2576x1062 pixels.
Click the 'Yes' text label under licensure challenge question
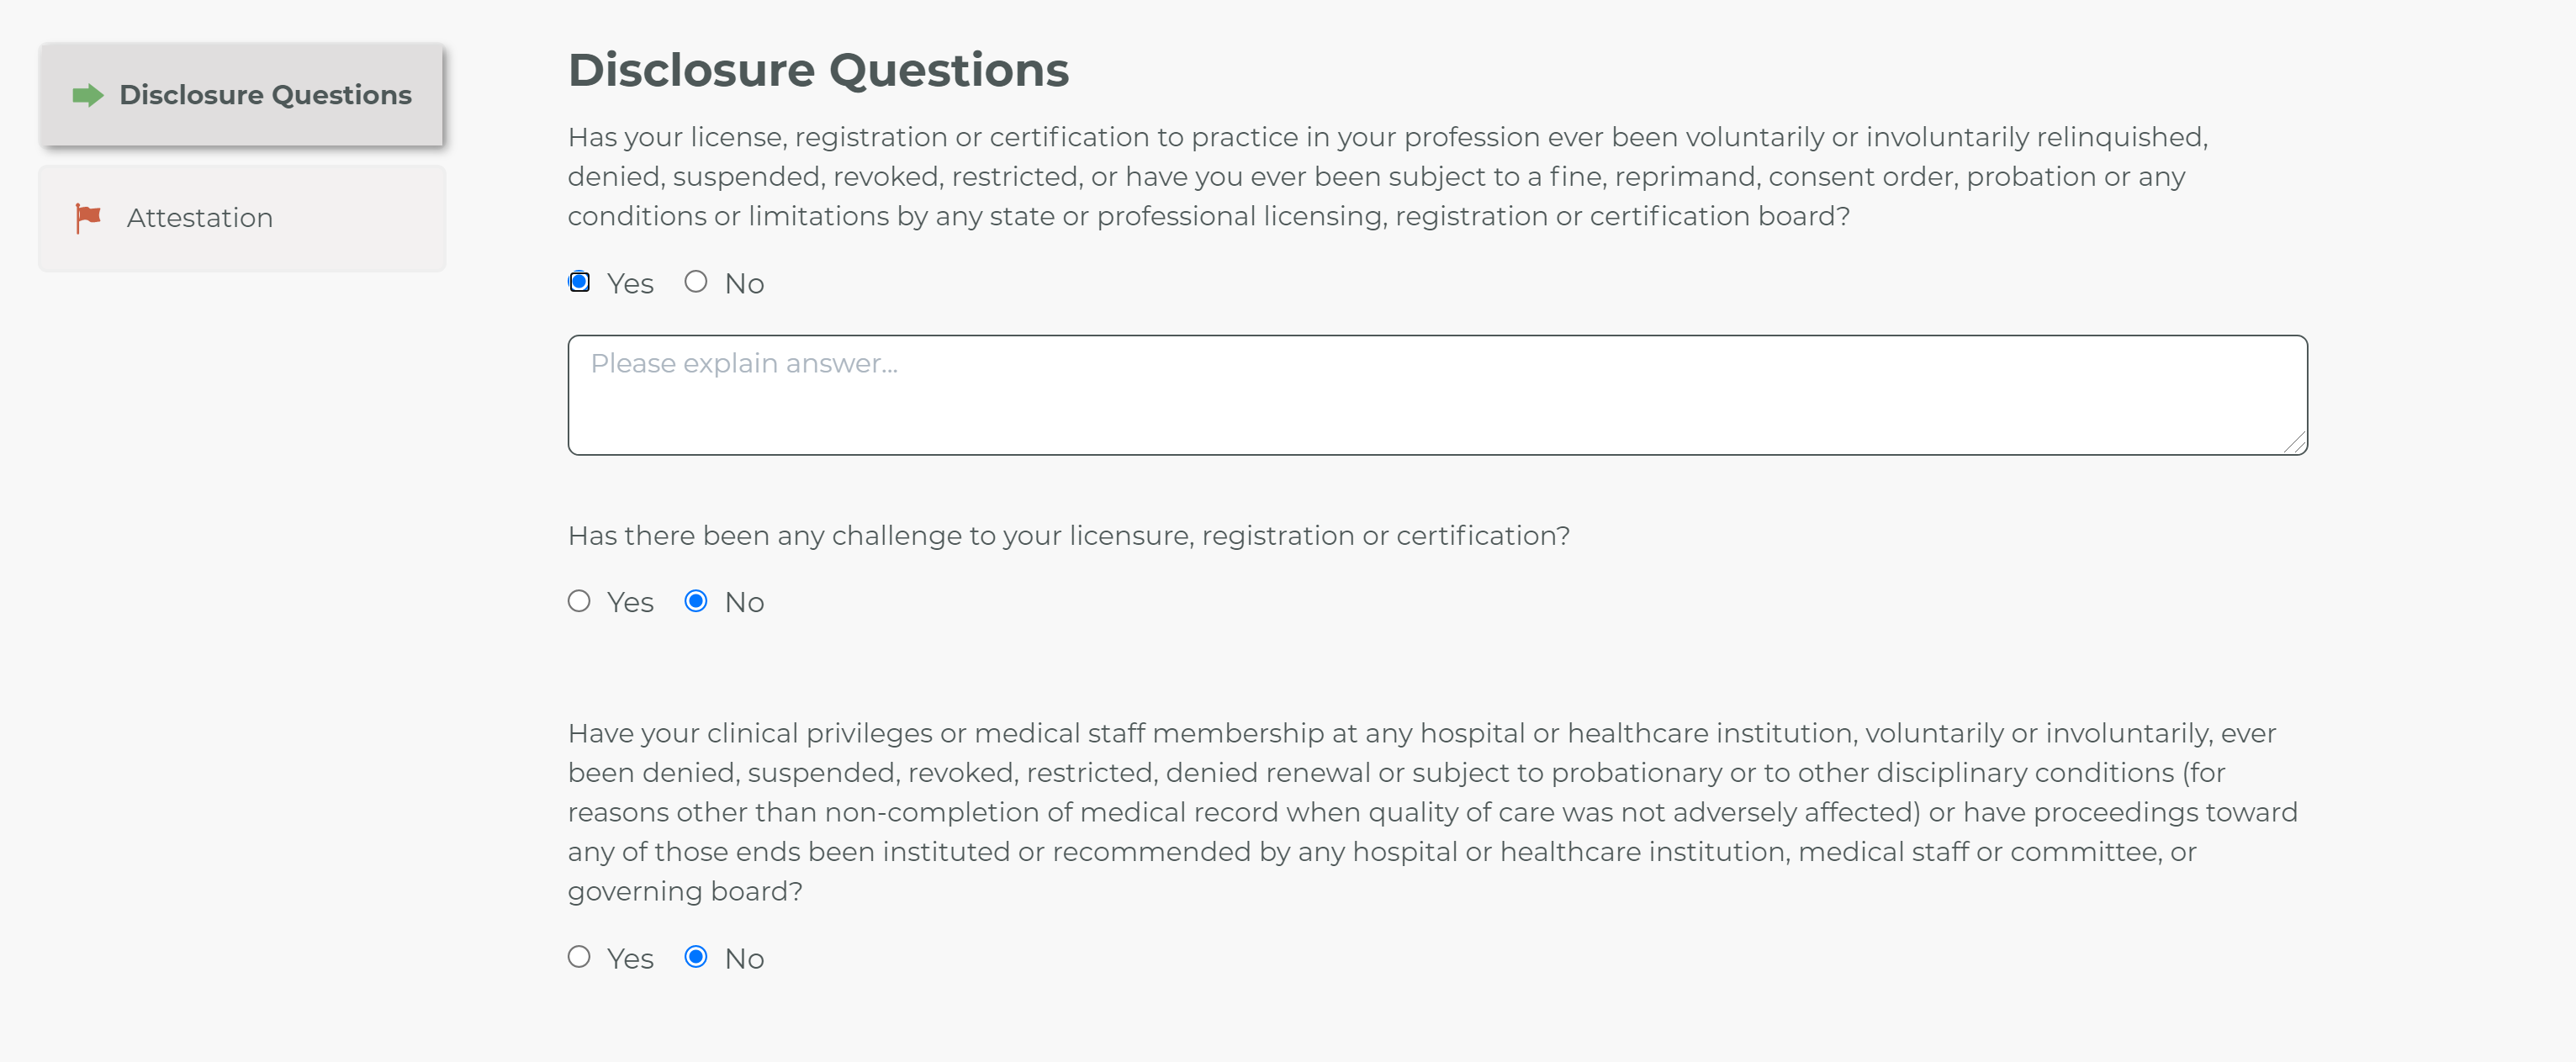point(630,603)
